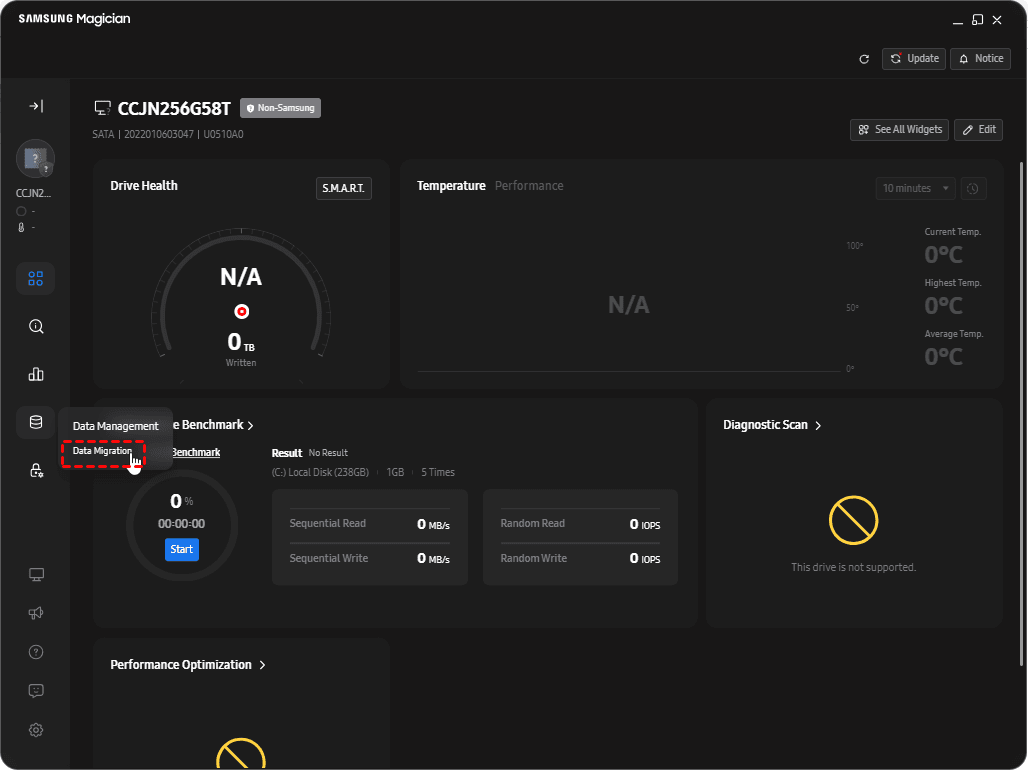This screenshot has width=1028, height=771.
Task: Open the Help question mark icon
Action: (36, 652)
